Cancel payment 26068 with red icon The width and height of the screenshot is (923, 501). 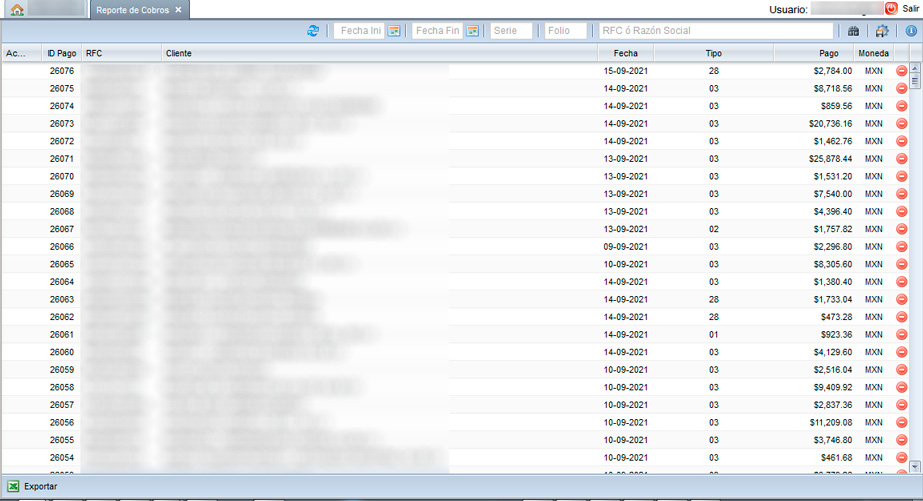click(901, 211)
